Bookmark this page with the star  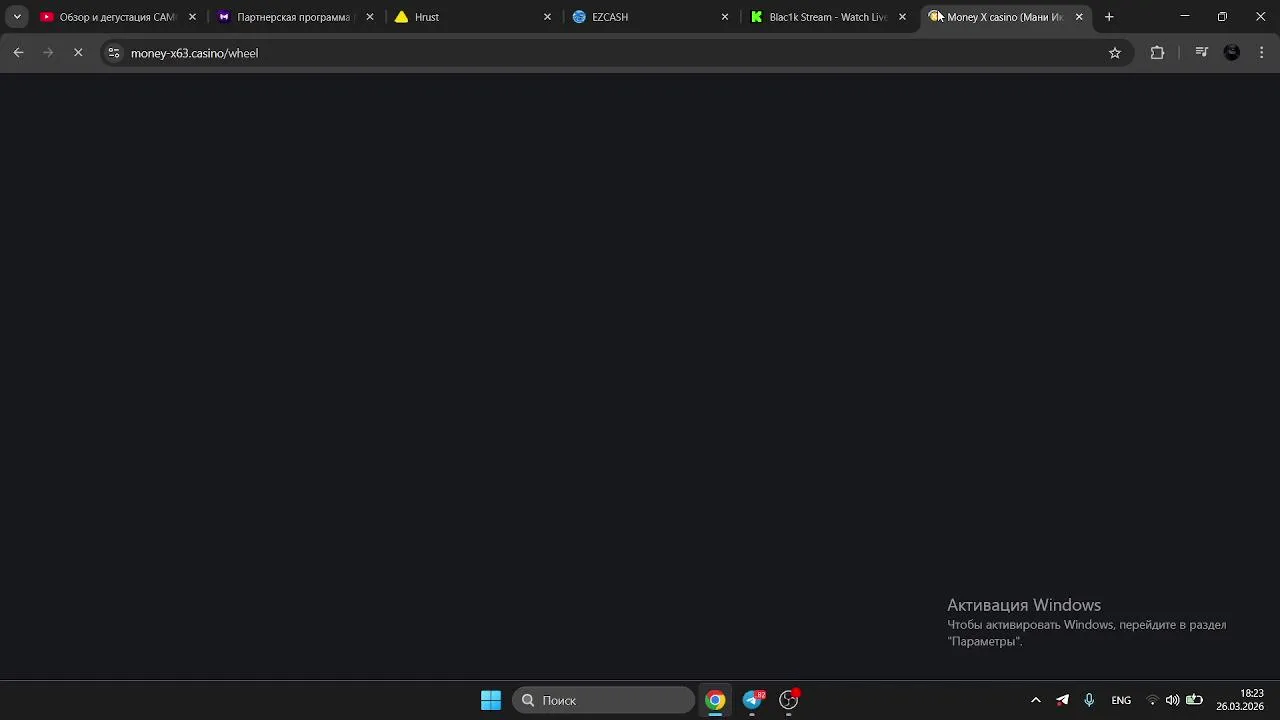click(x=1115, y=53)
